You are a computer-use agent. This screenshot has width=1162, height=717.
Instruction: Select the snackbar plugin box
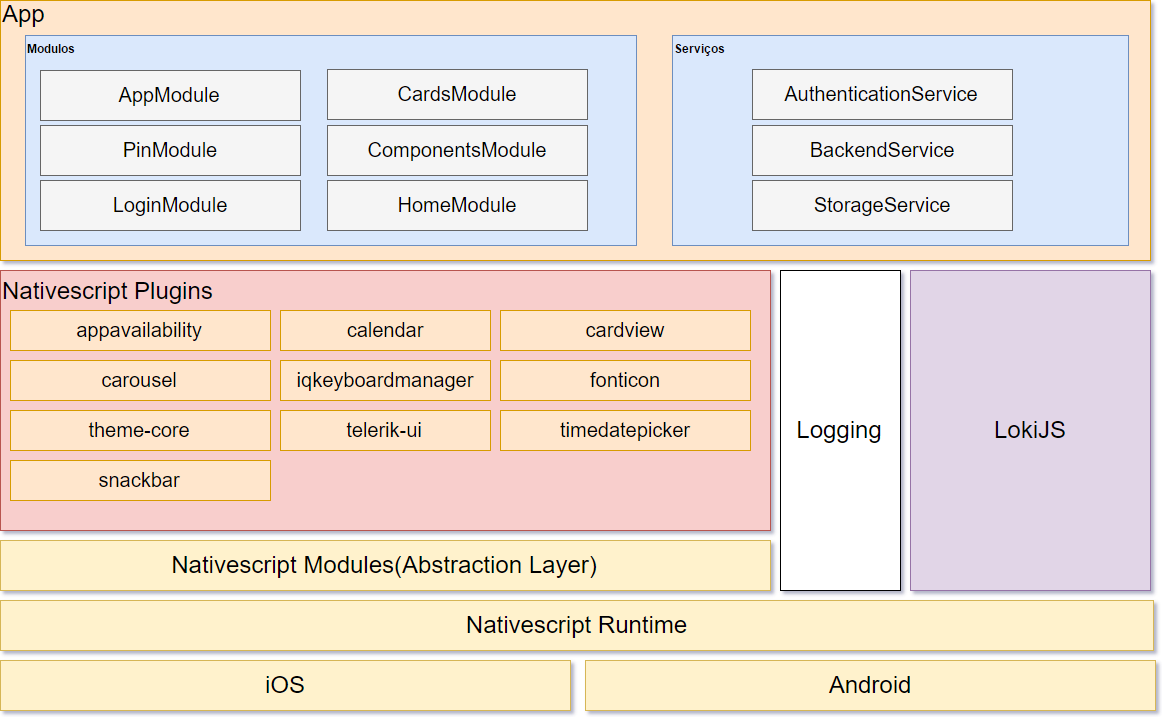click(140, 481)
